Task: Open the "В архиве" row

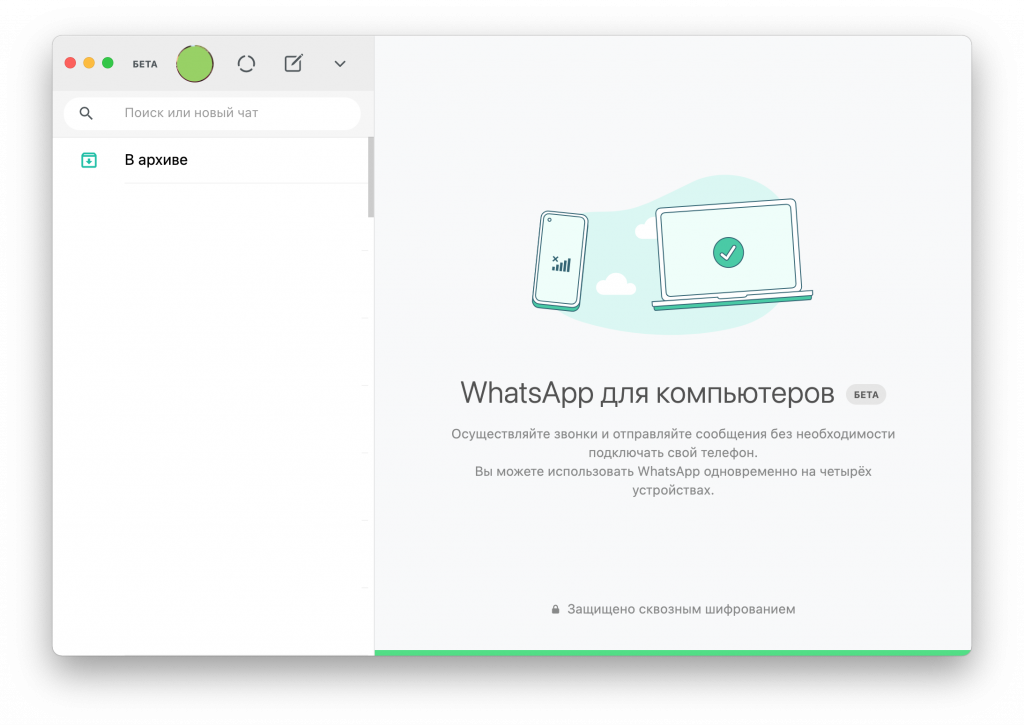Action: [211, 160]
